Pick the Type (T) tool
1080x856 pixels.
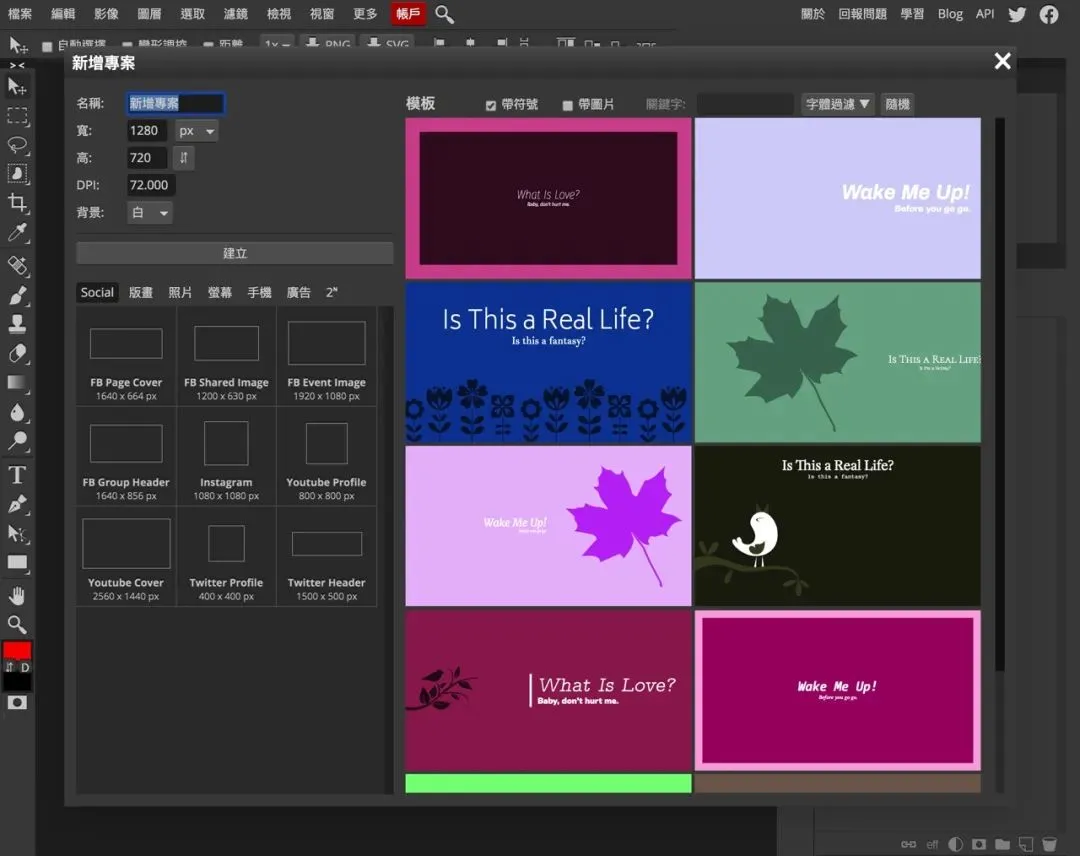17,475
